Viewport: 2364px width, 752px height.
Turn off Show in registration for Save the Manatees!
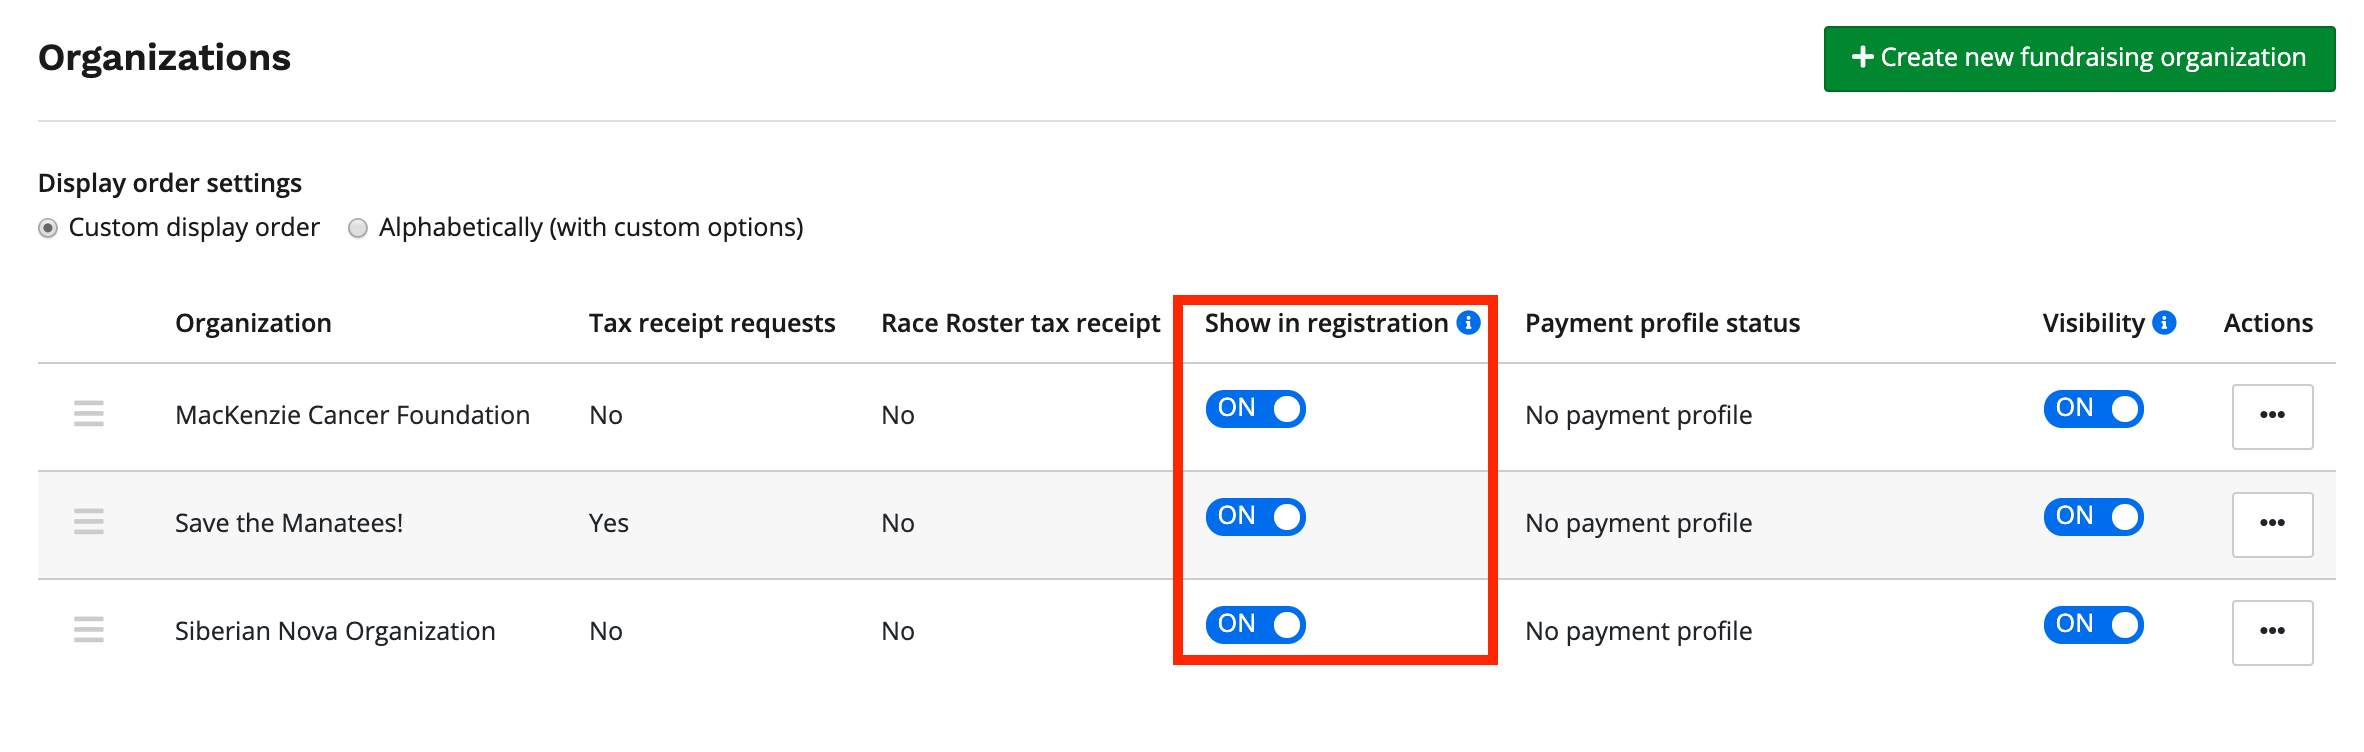pyautogui.click(x=1255, y=517)
